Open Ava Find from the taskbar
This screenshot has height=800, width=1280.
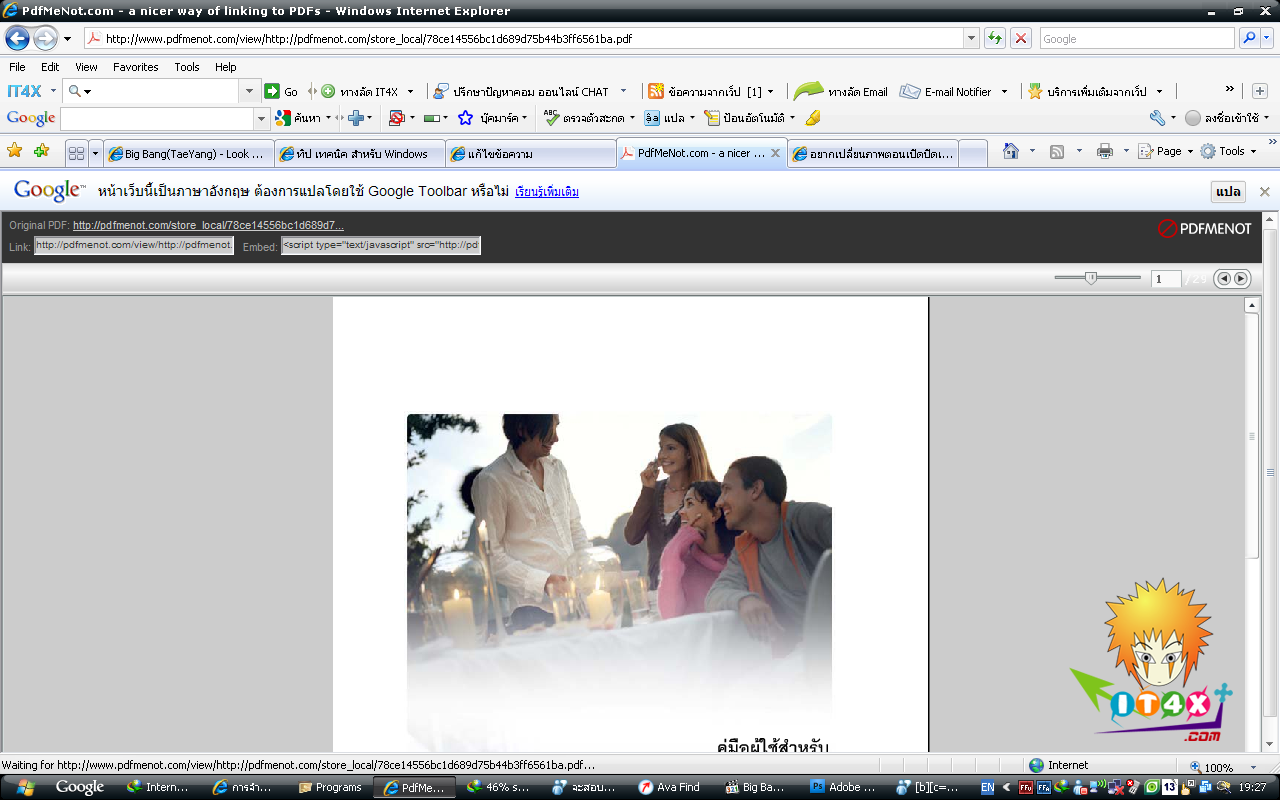pyautogui.click(x=669, y=787)
